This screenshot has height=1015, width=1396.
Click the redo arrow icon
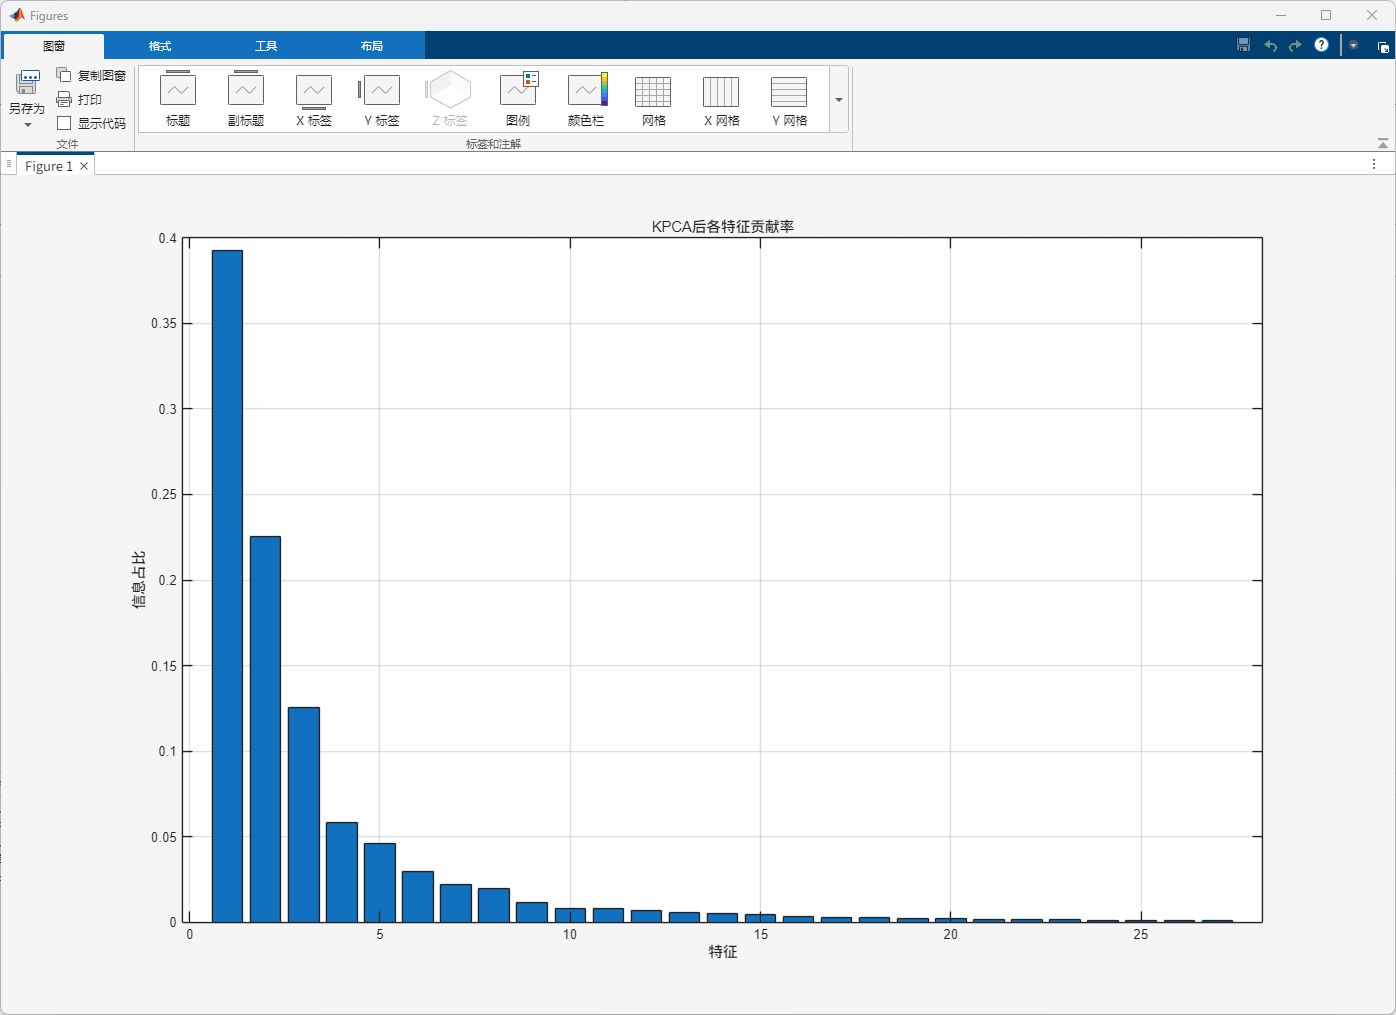[x=1295, y=45]
